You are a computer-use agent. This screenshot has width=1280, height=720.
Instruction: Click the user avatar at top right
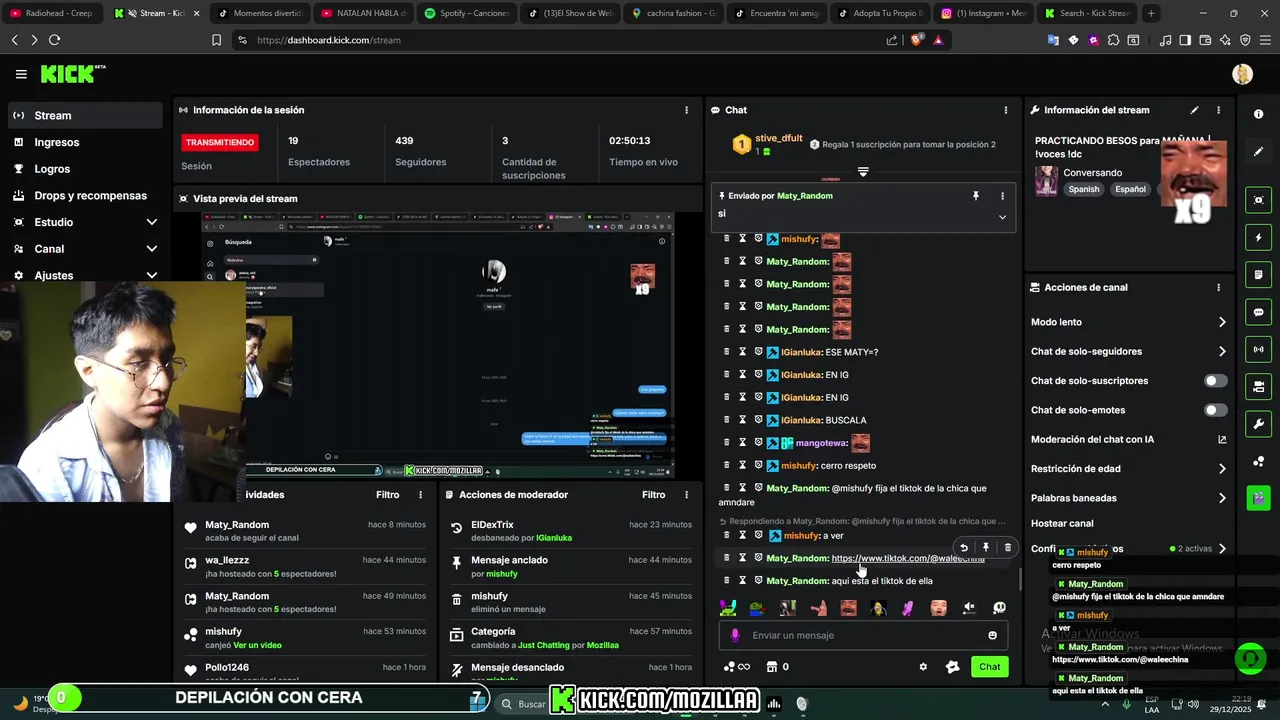pos(1242,74)
